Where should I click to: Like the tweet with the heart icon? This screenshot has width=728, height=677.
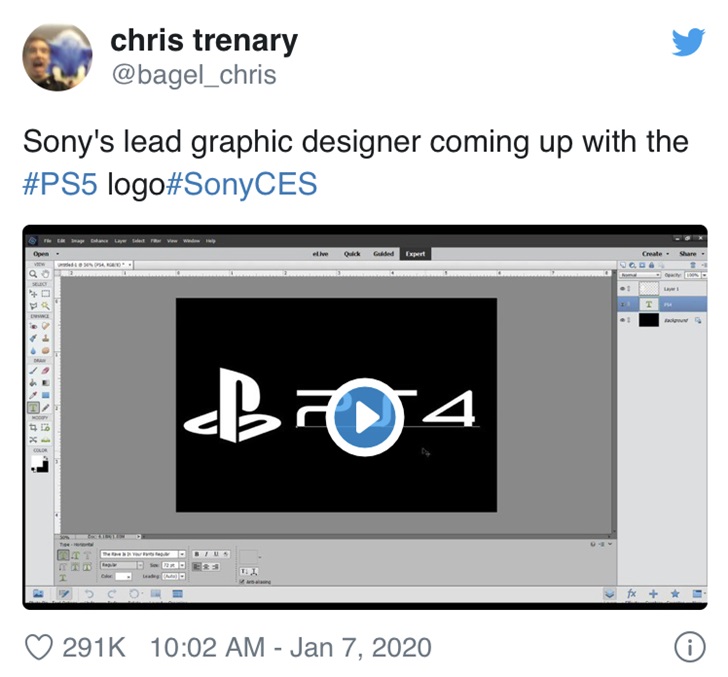coord(39,647)
